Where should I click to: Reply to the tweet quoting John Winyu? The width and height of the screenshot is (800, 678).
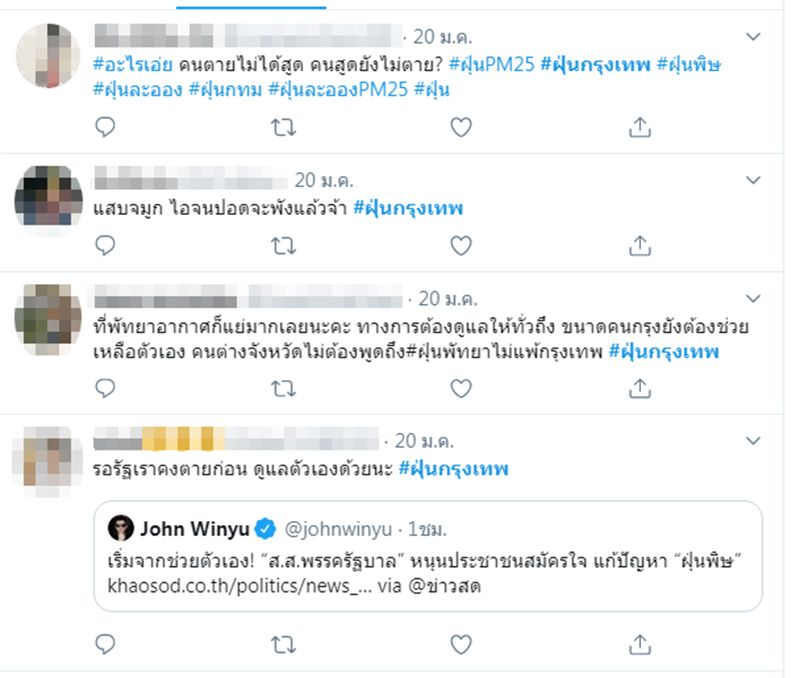point(105,645)
